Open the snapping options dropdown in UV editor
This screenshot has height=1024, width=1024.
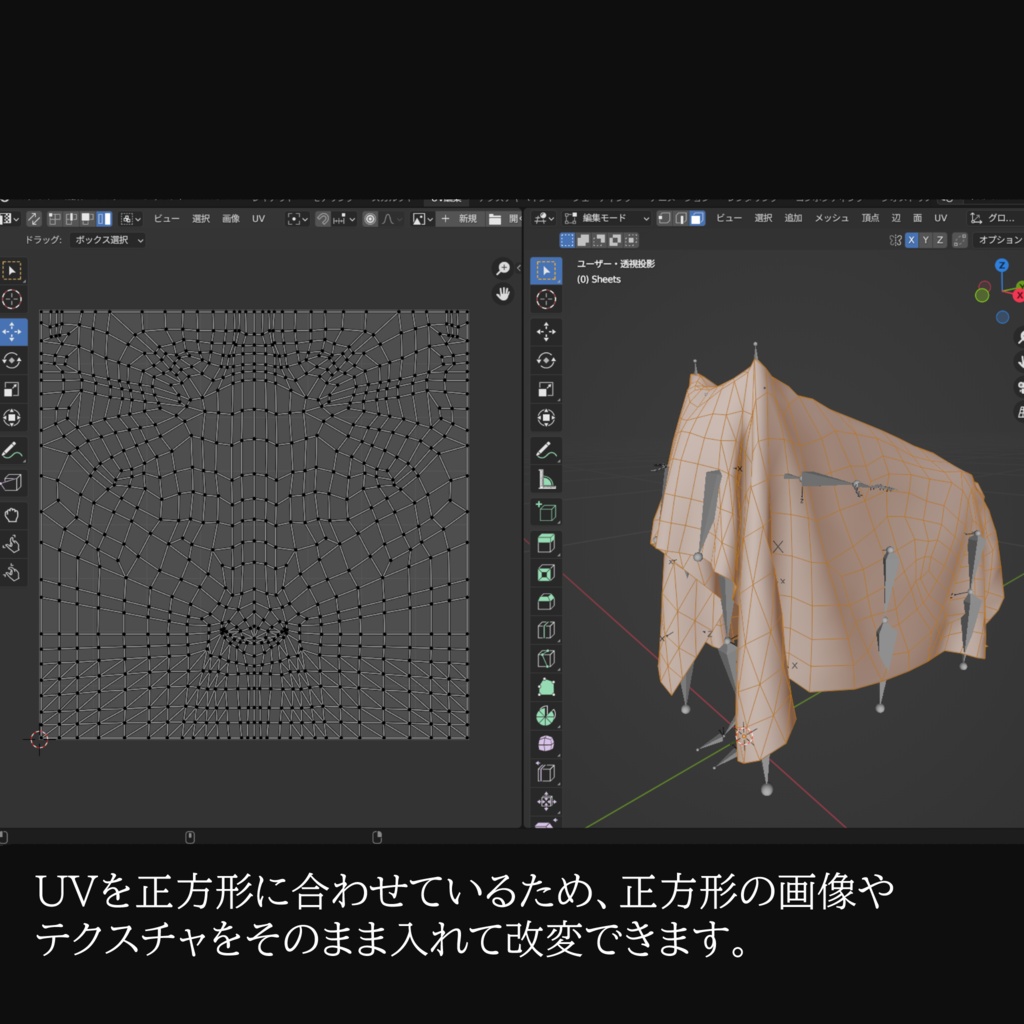[x=344, y=219]
